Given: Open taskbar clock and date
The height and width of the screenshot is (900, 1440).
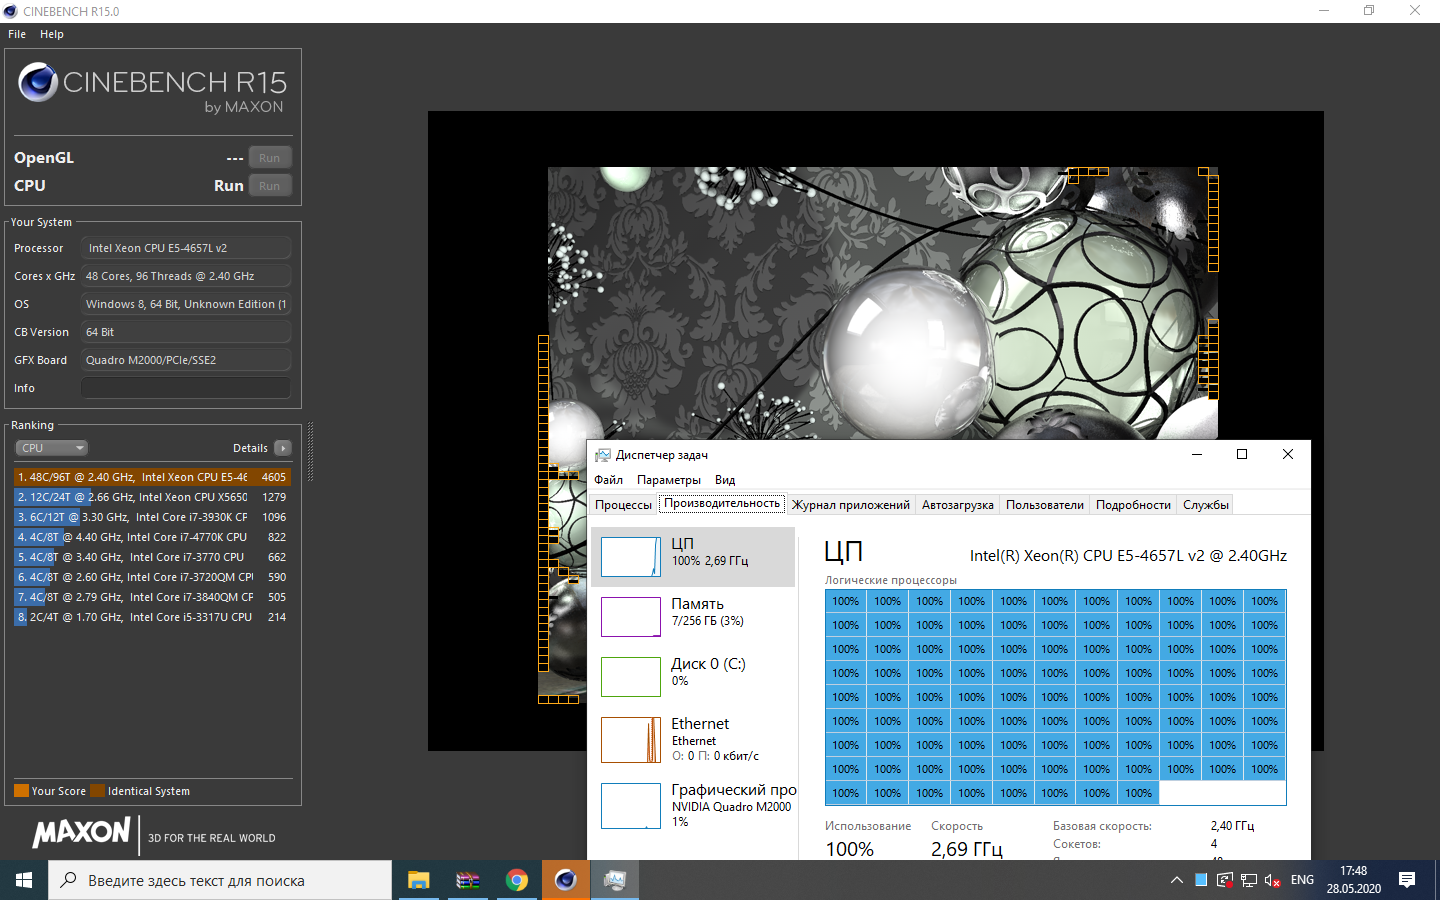Looking at the screenshot, I should pyautogui.click(x=1353, y=880).
